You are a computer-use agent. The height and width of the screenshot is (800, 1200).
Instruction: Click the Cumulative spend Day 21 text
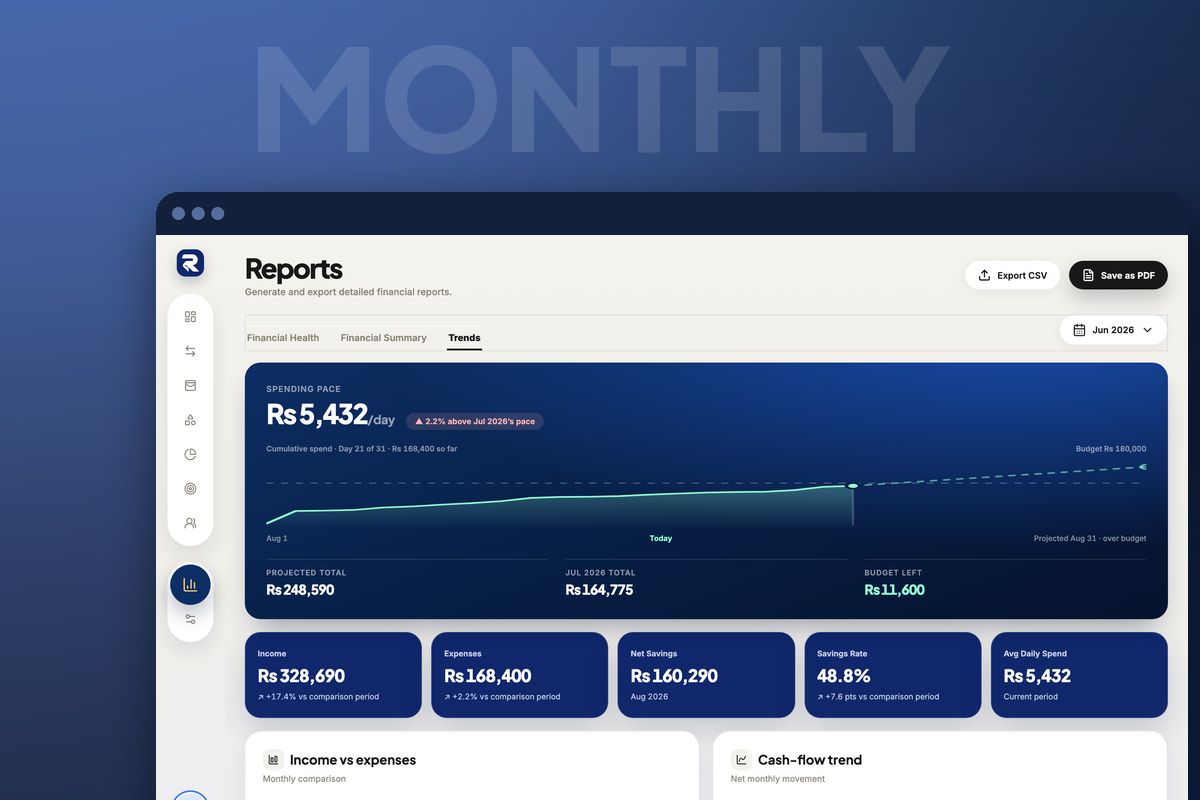(362, 449)
